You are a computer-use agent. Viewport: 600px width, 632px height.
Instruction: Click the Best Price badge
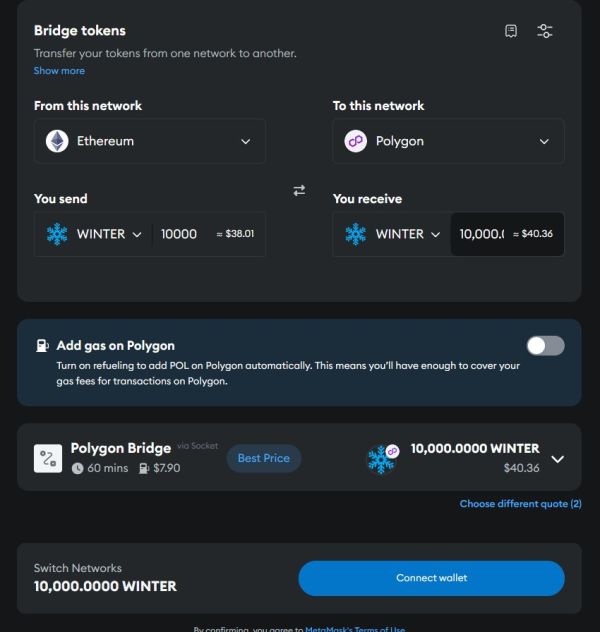click(263, 458)
